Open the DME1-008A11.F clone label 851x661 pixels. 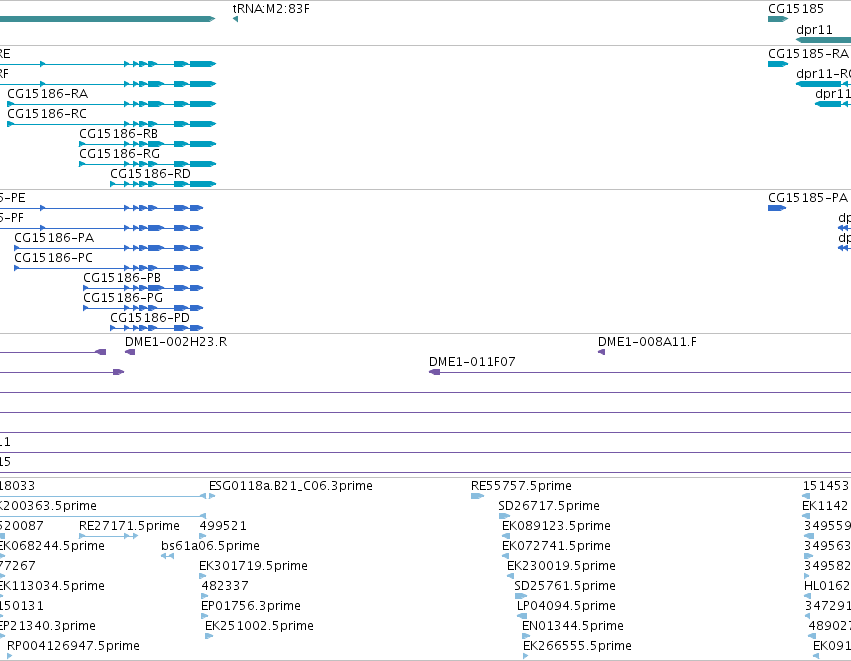tap(647, 342)
